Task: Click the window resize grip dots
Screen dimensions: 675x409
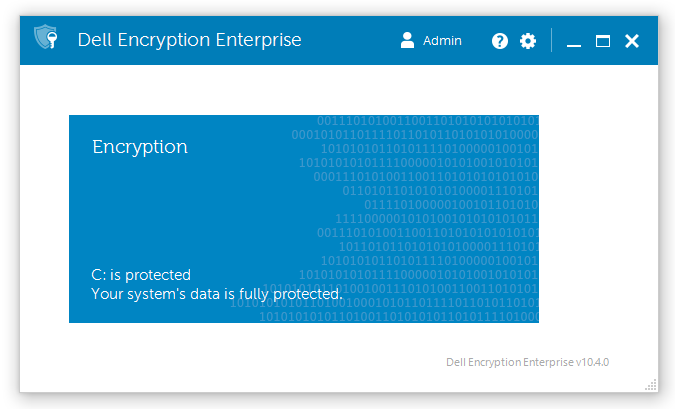Action: tap(651, 384)
